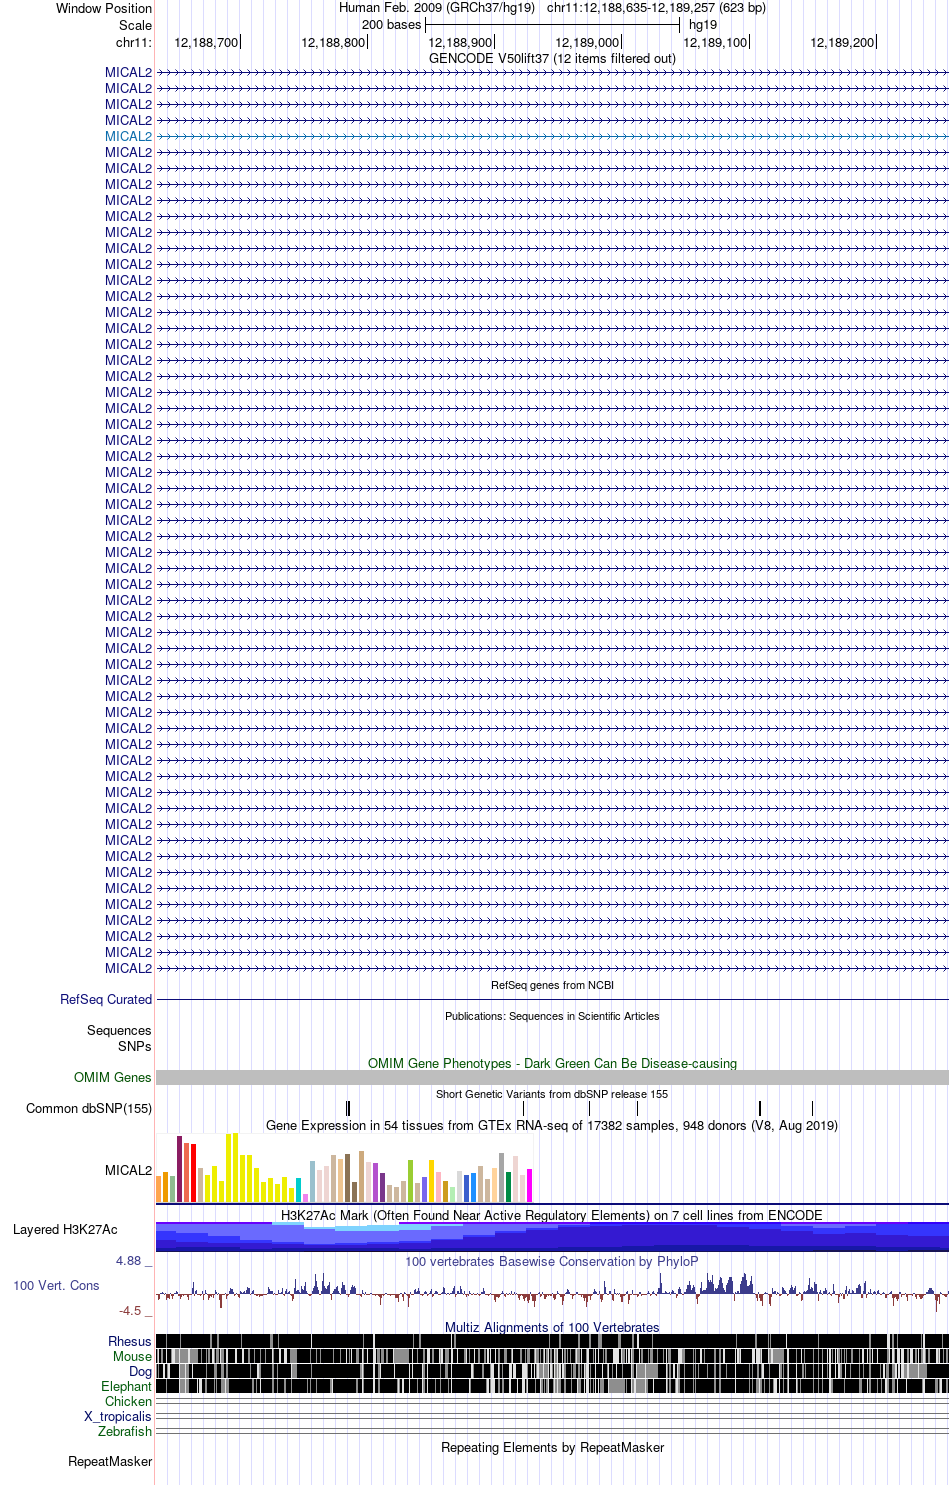Open the RefSeq Curated track label
Image resolution: width=950 pixels, height=1485 pixels.
pyautogui.click(x=106, y=999)
